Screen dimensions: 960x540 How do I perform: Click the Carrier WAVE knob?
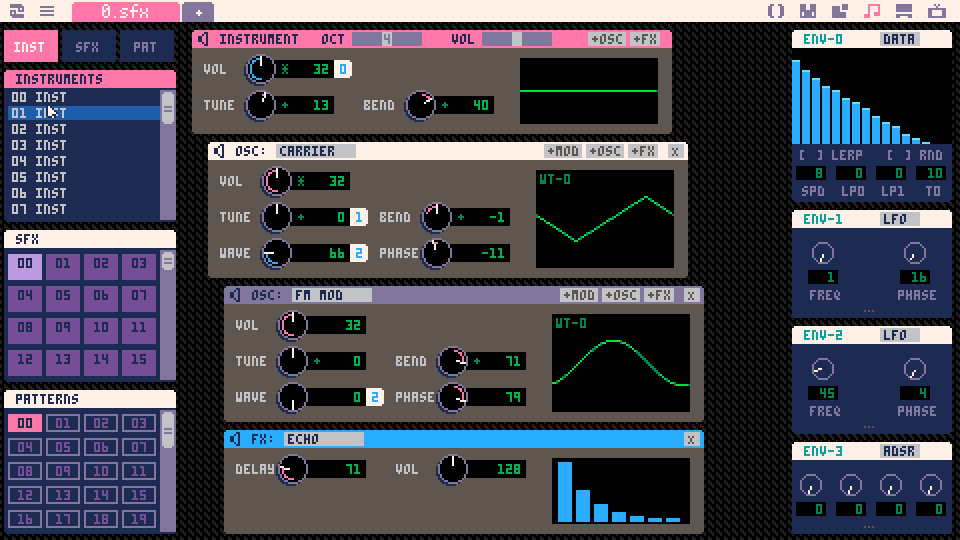pos(276,253)
